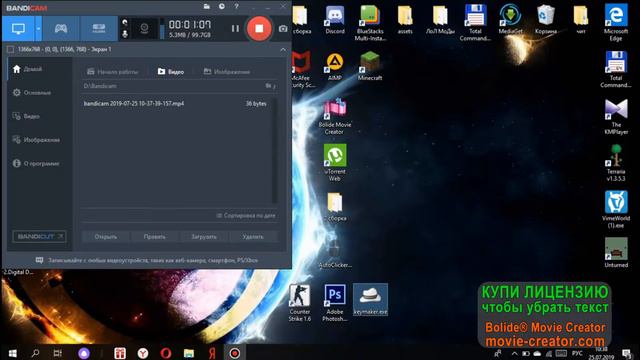Viewport: 640px width, 360px height.
Task: Stop recording with red button
Action: click(x=259, y=29)
